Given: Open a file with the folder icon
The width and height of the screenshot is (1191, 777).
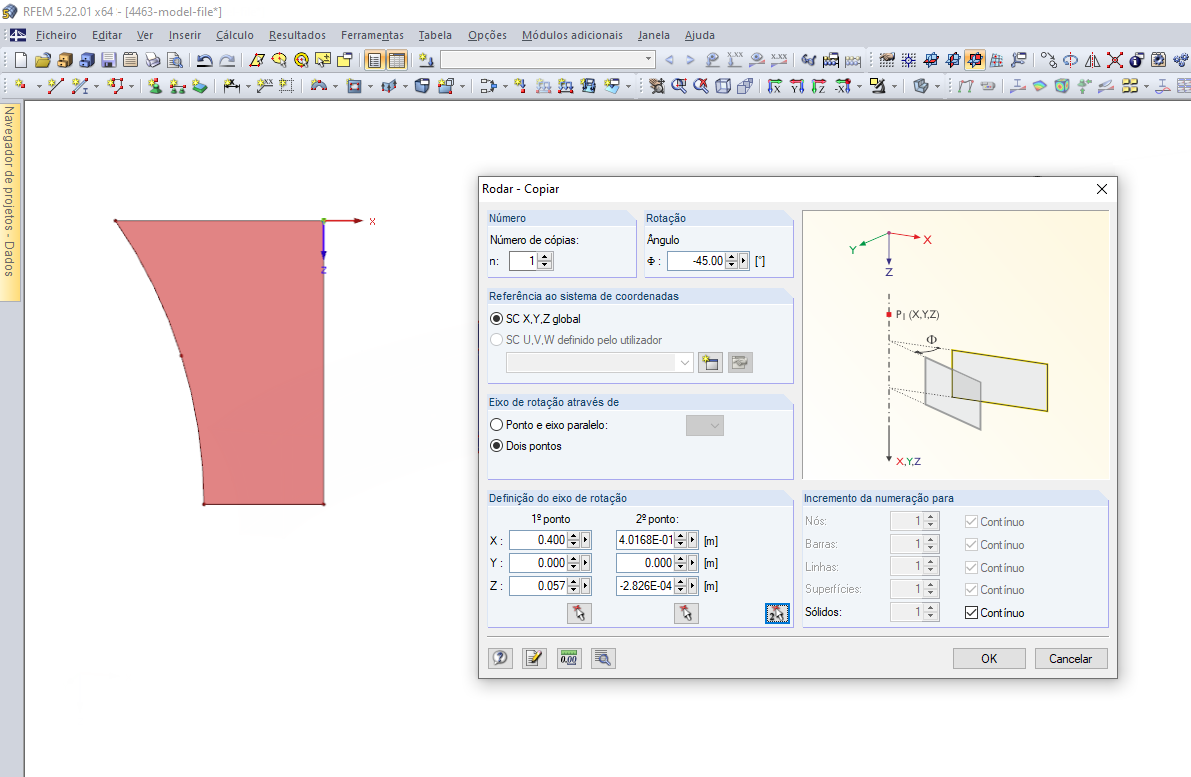Looking at the screenshot, I should point(43,60).
